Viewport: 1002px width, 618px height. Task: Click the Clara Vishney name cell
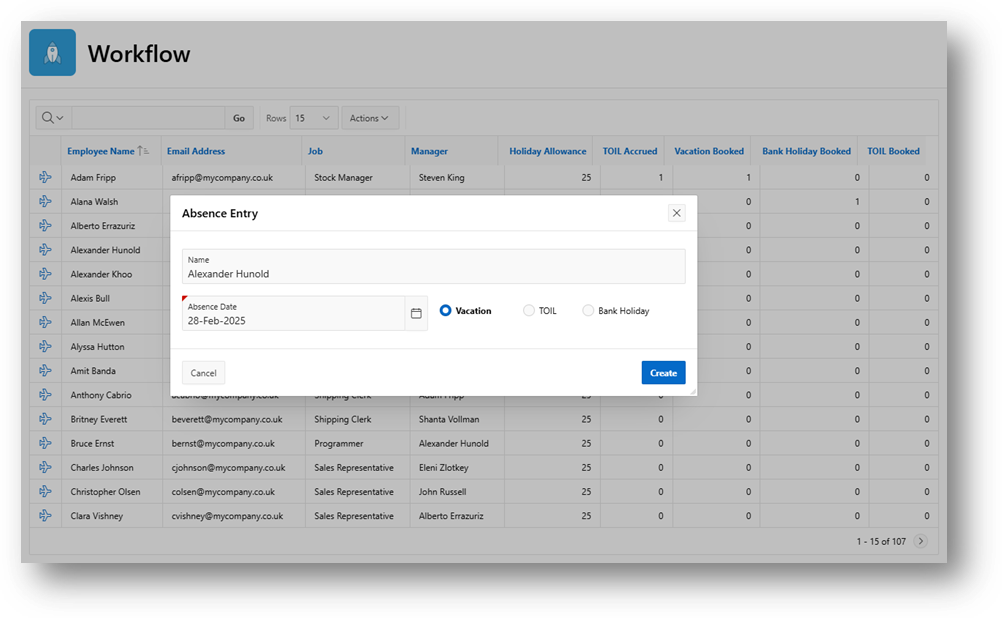96,516
